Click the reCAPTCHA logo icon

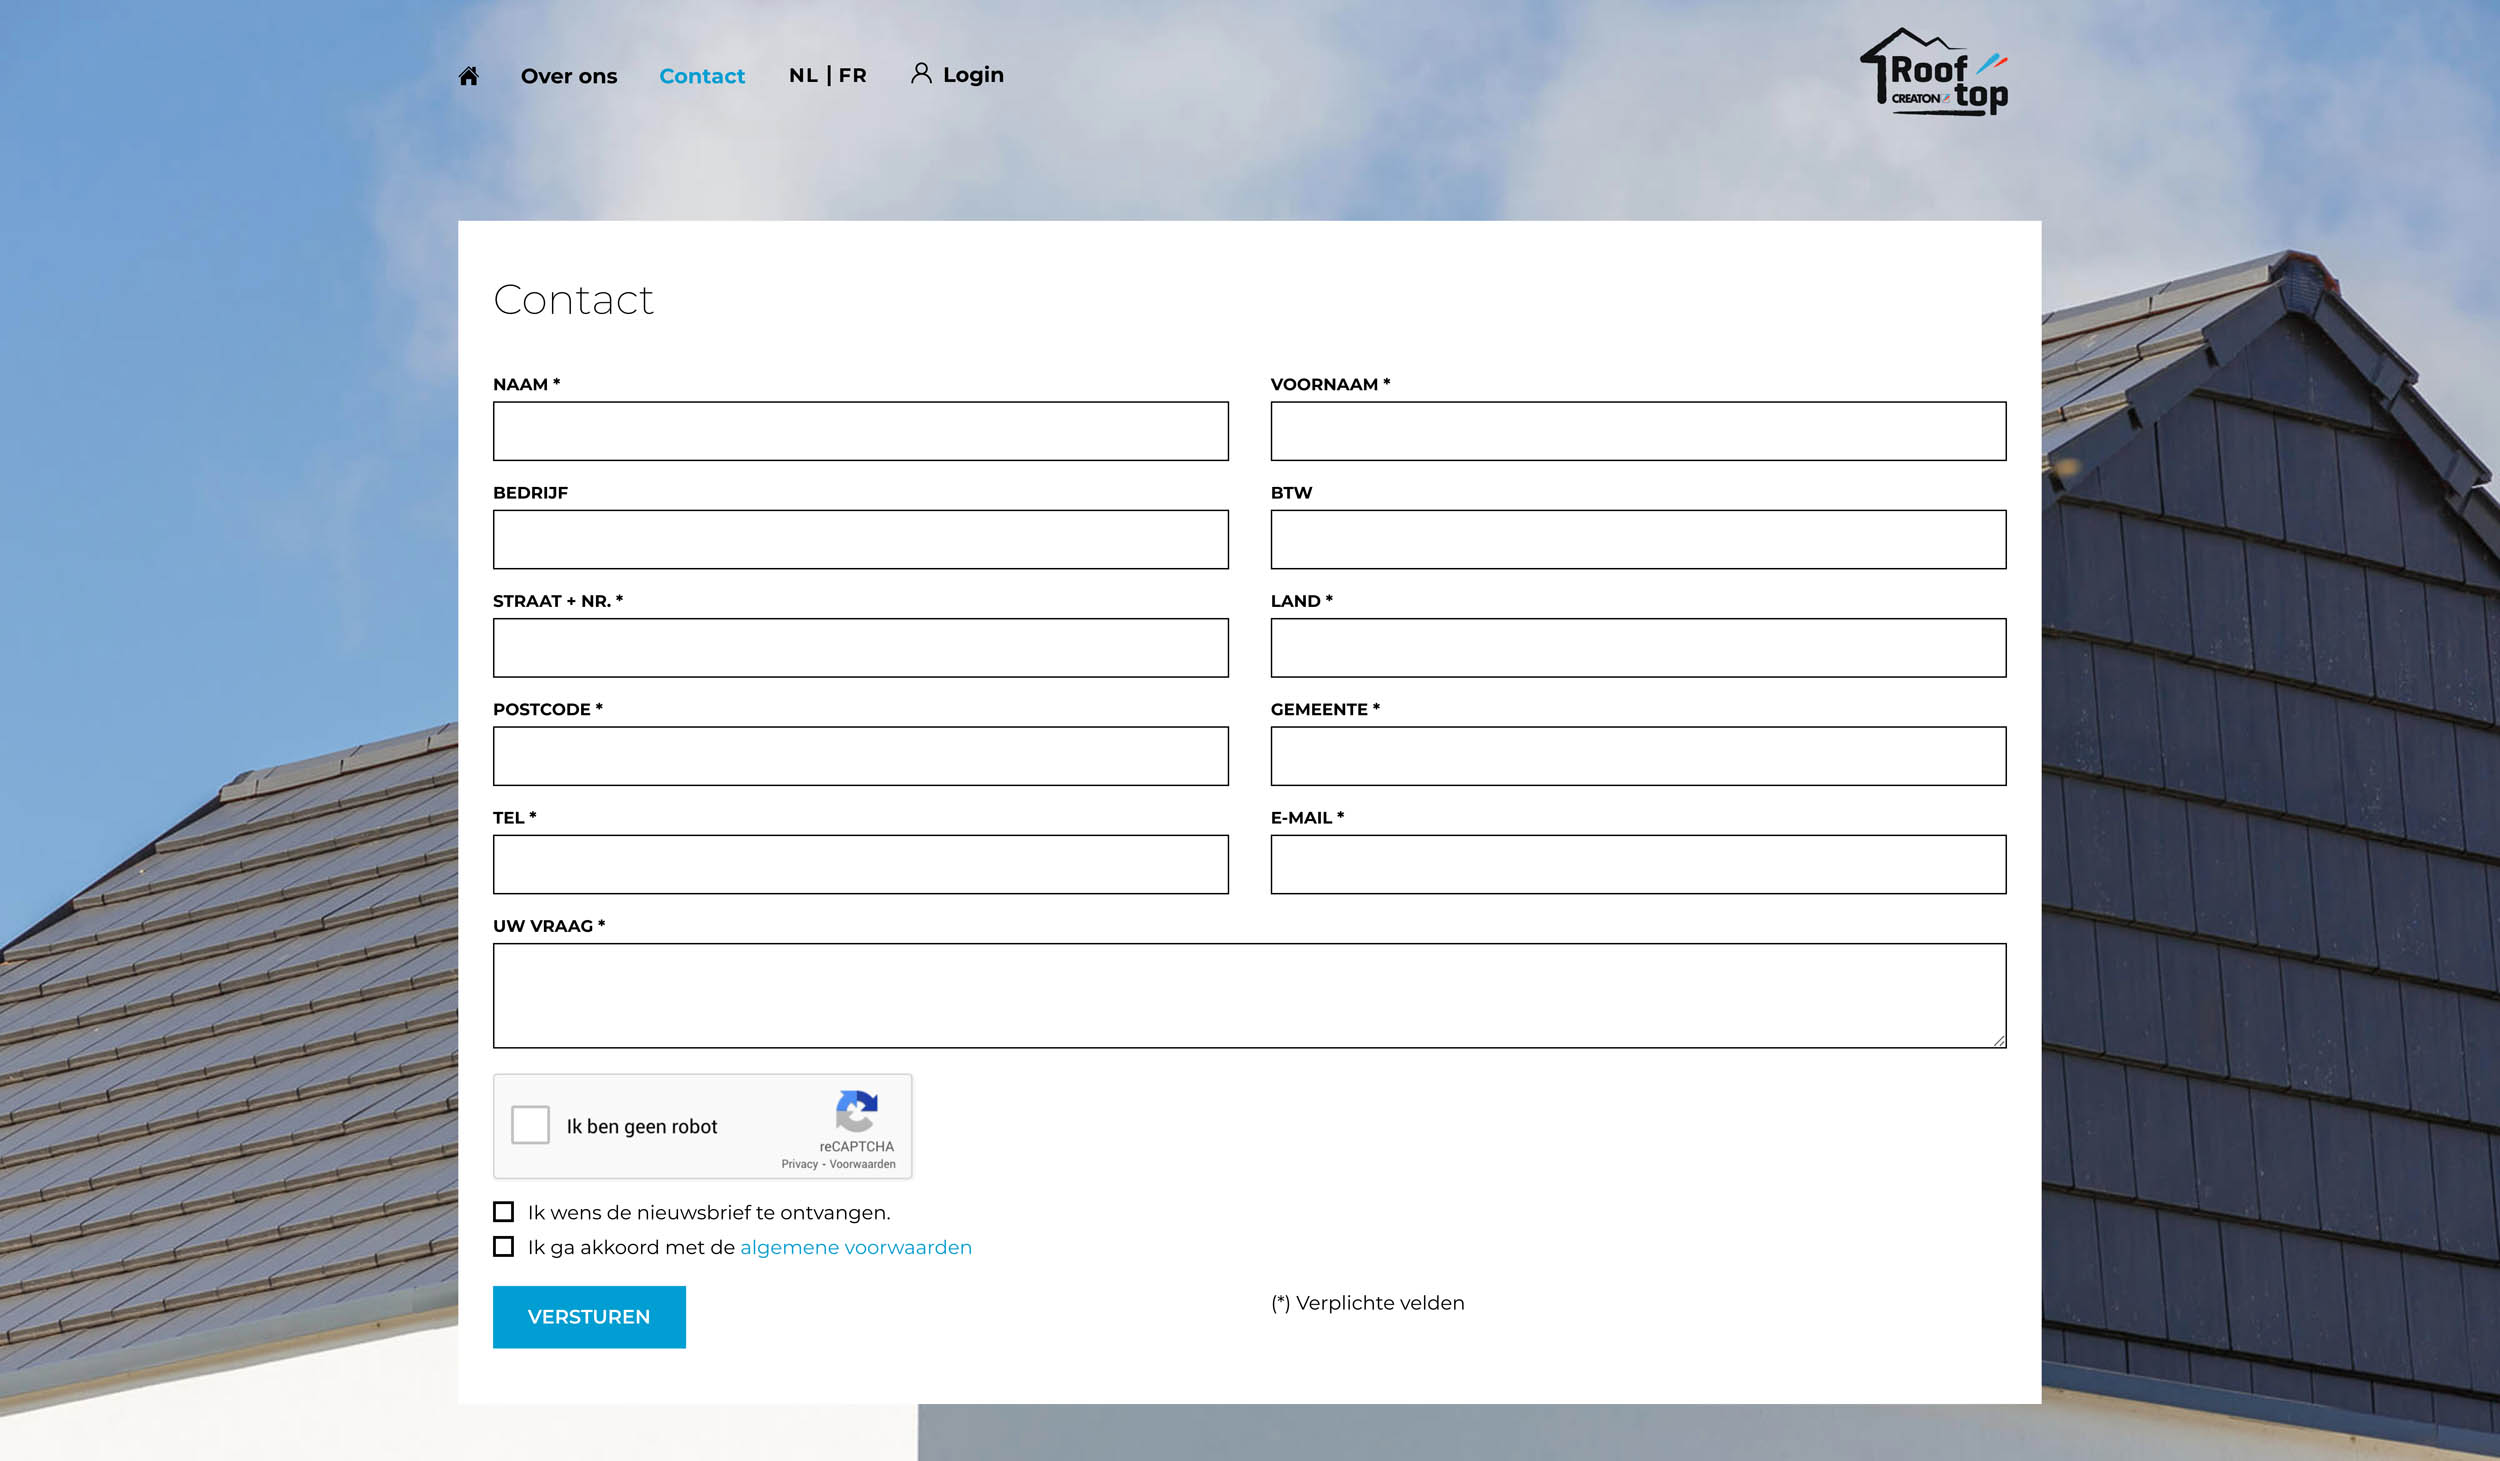856,1110
